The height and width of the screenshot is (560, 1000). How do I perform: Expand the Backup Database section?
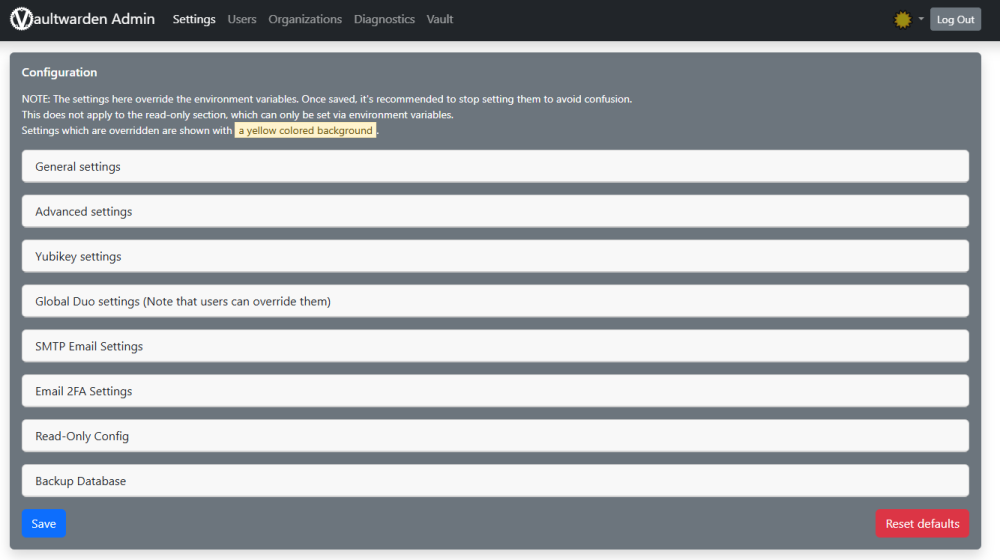tap(495, 481)
